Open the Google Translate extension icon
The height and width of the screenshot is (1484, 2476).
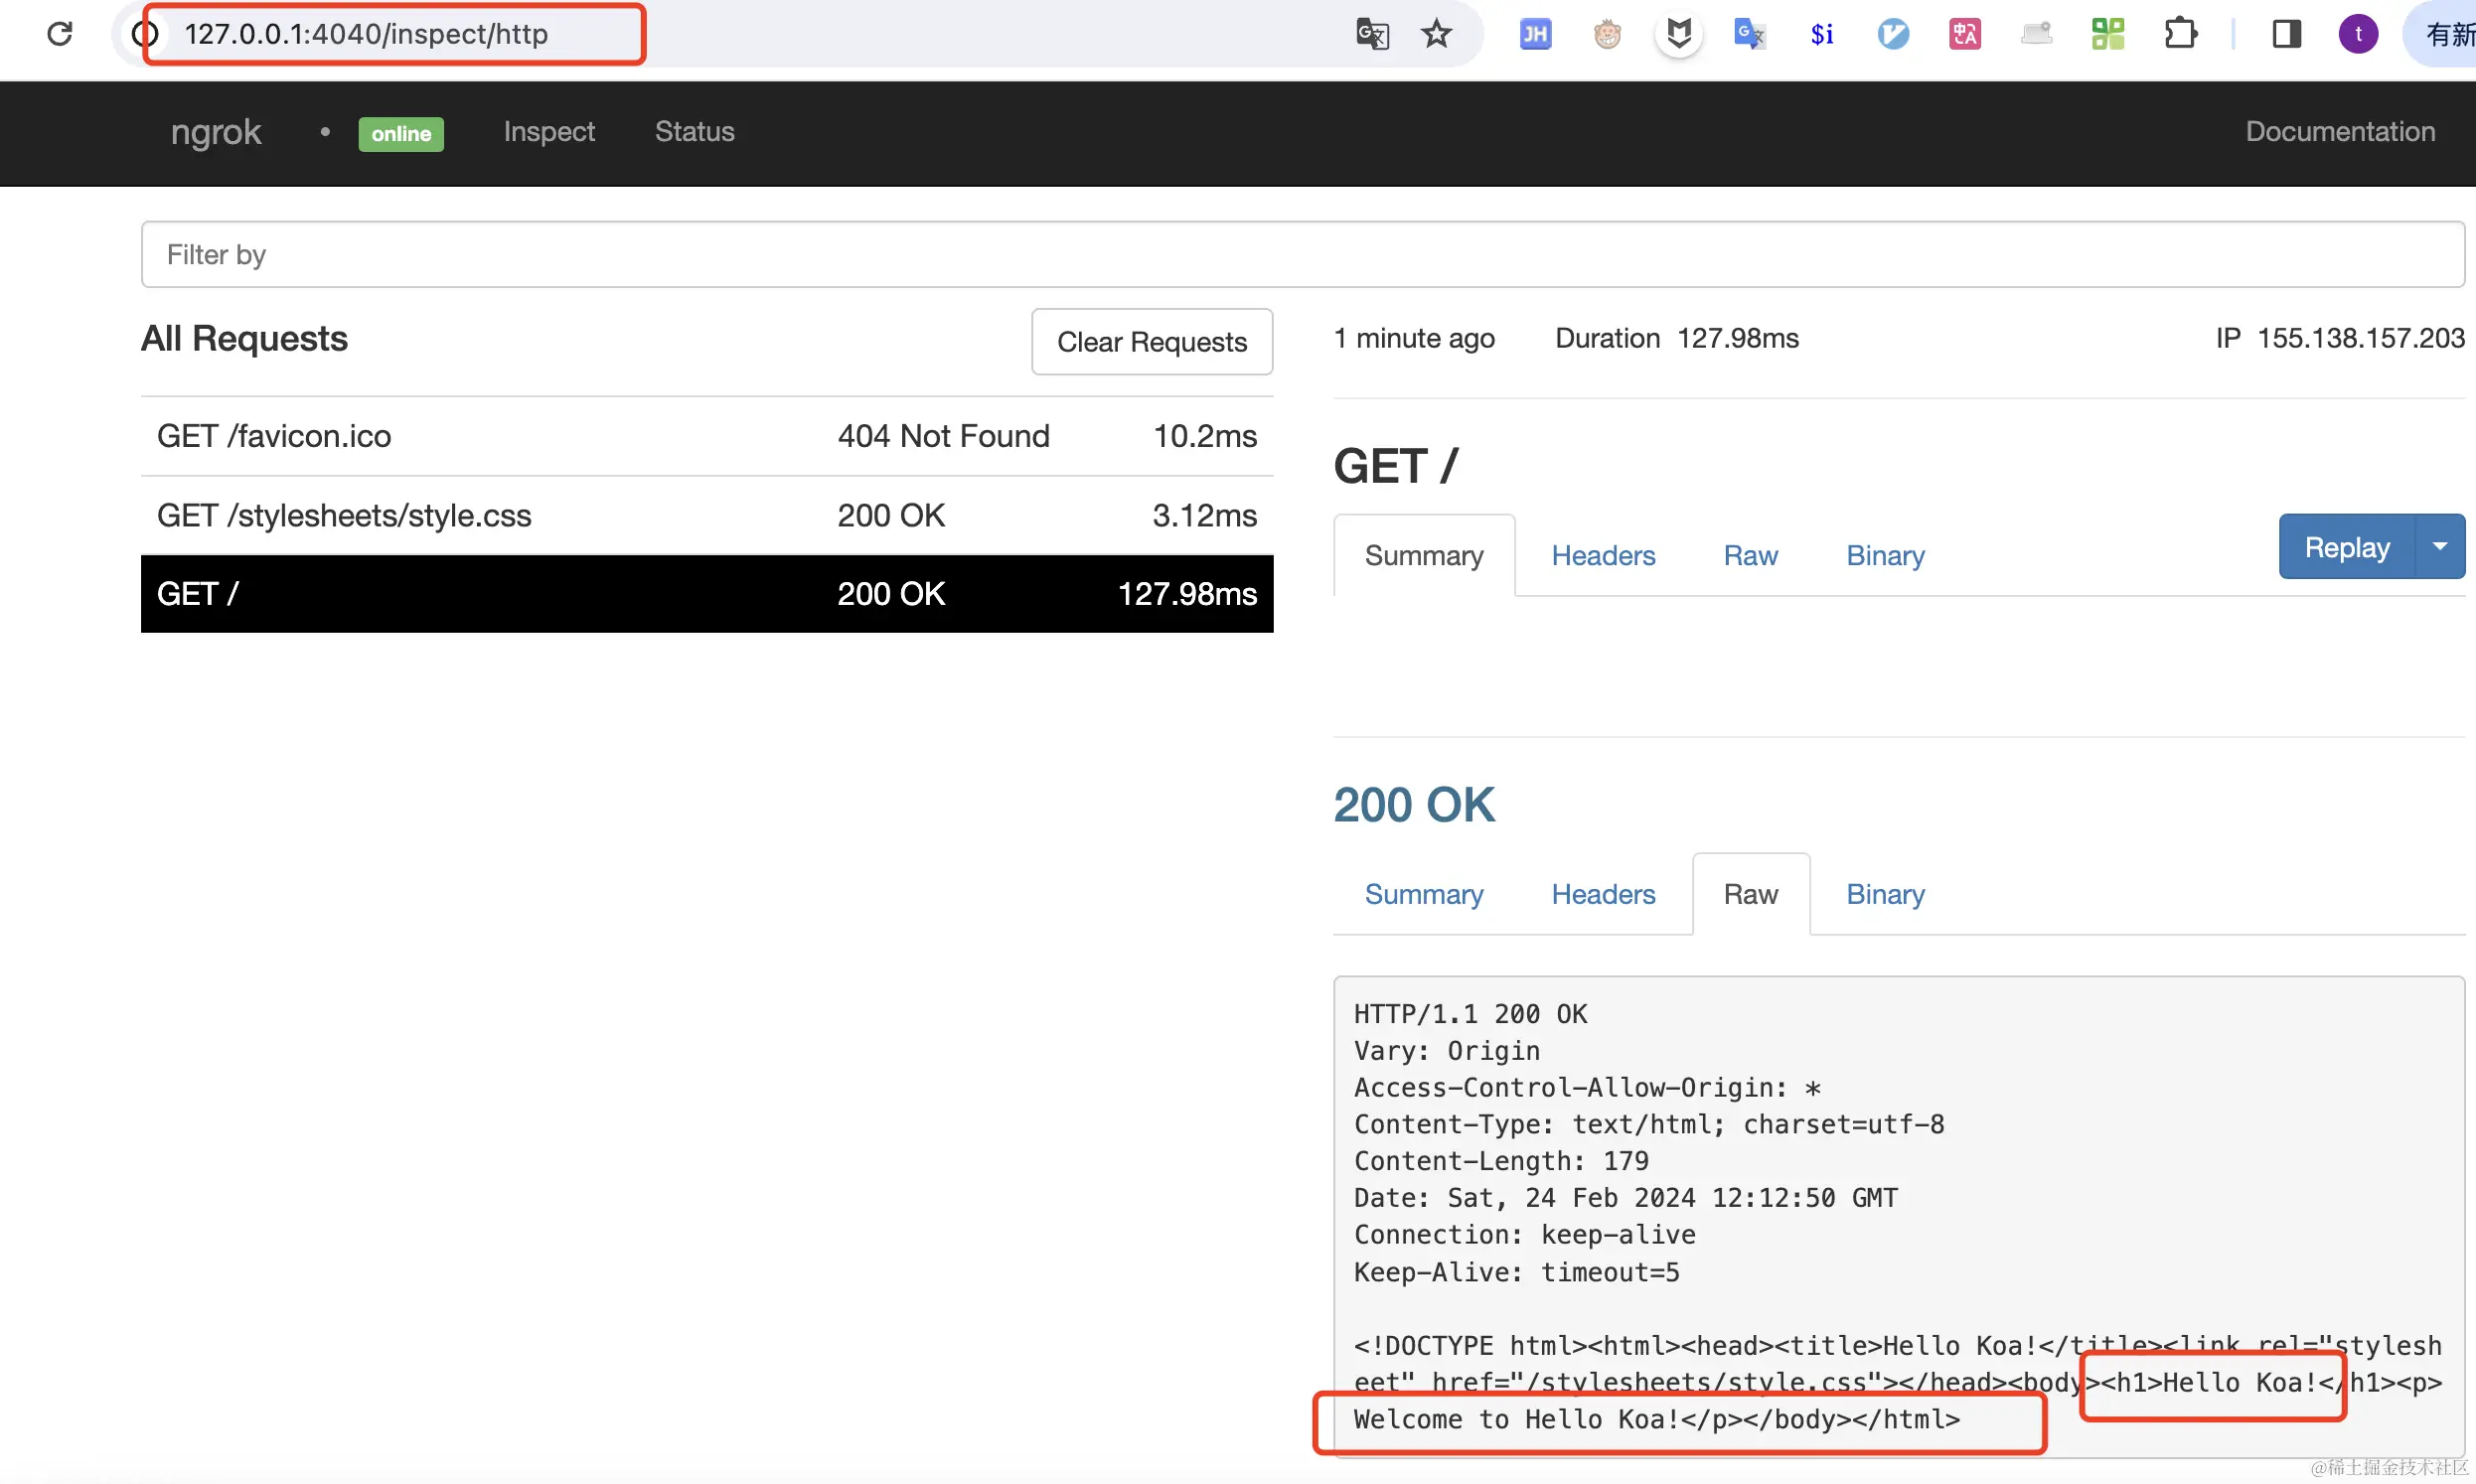point(1749,34)
